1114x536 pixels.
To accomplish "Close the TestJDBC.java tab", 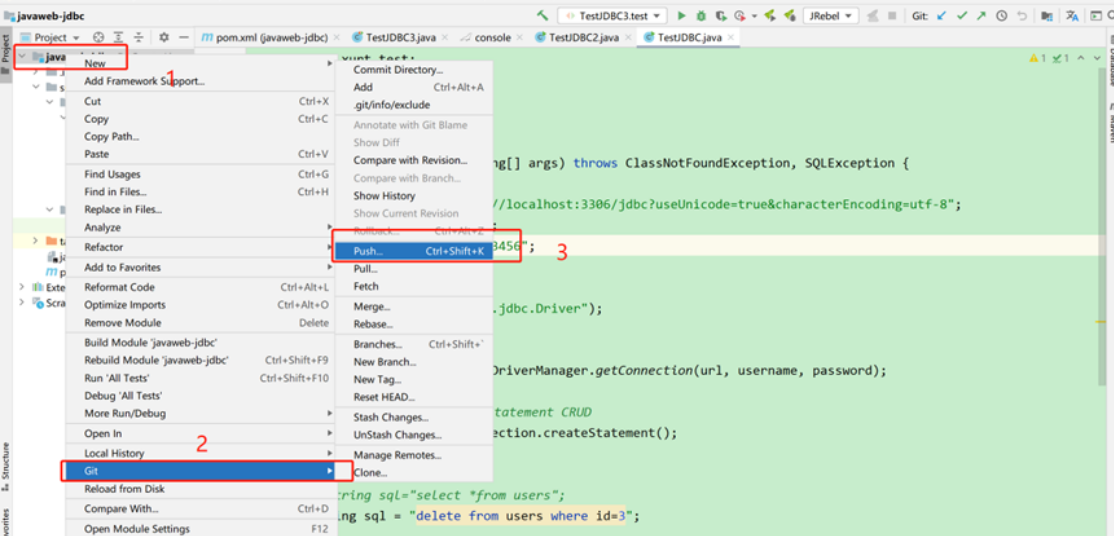I will (730, 38).
